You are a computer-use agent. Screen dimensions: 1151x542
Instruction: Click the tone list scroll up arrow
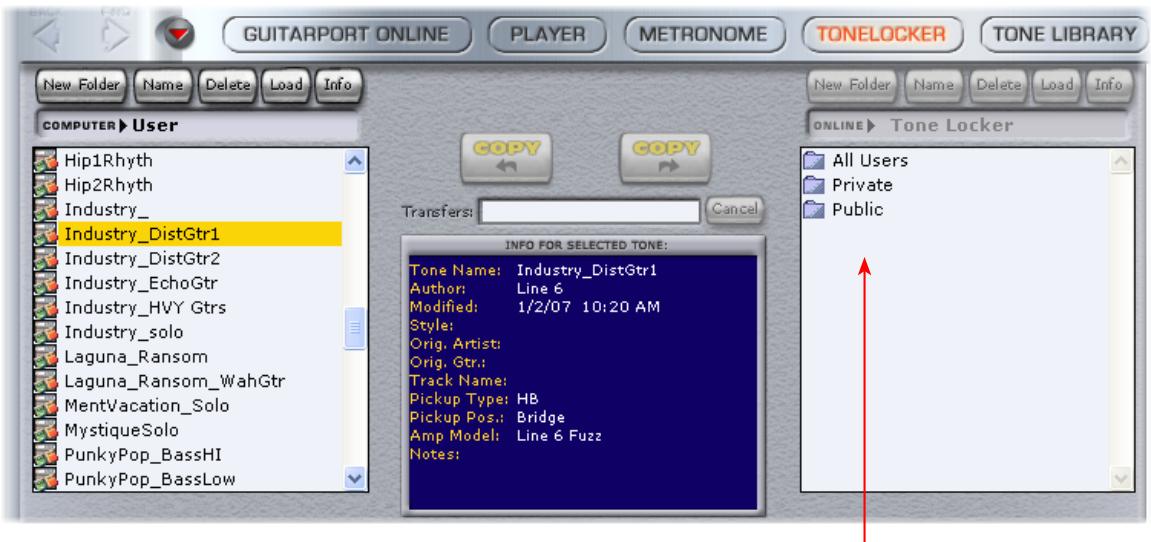click(x=355, y=161)
